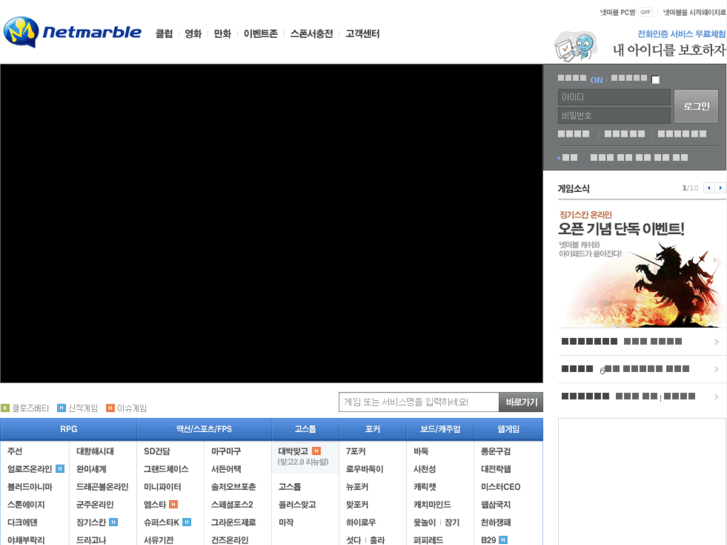Open the top news row with its chevron
Image resolution: width=727 pixels, height=545 pixels.
tap(716, 342)
